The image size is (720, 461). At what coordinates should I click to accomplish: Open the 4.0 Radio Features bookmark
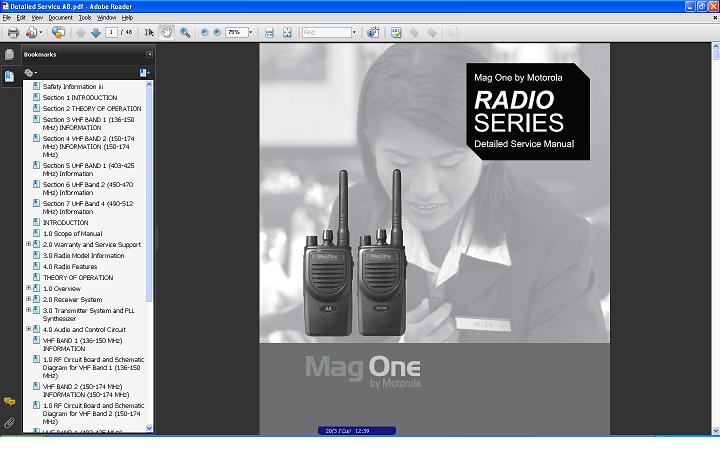coord(70,266)
